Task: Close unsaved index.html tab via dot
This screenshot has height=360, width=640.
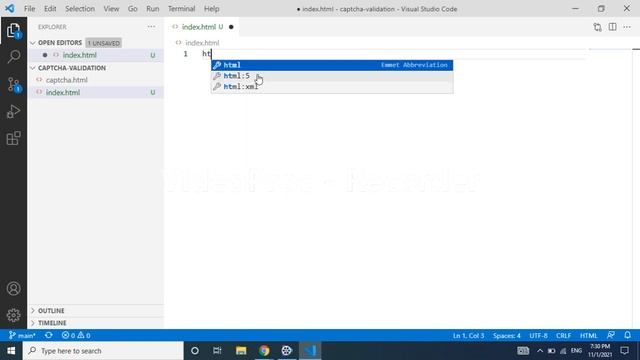Action: 231,27
